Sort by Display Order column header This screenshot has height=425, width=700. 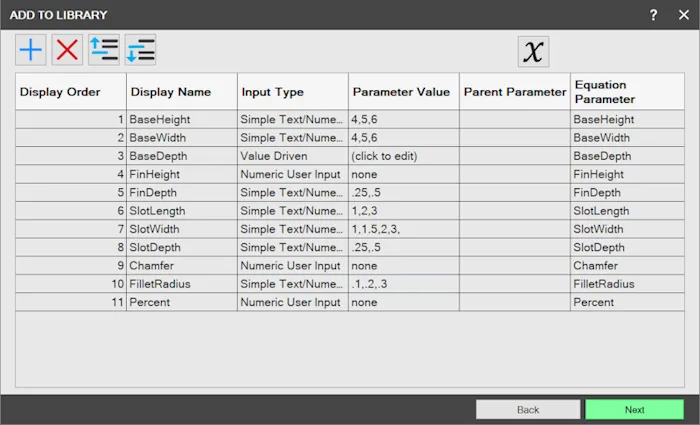click(71, 92)
